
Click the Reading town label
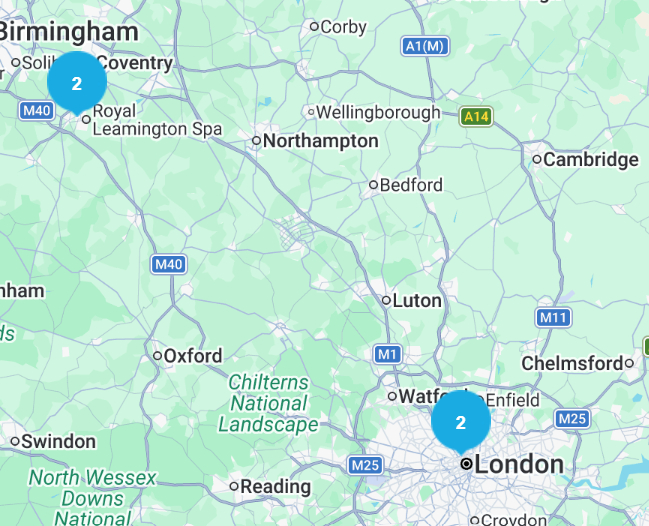(276, 487)
